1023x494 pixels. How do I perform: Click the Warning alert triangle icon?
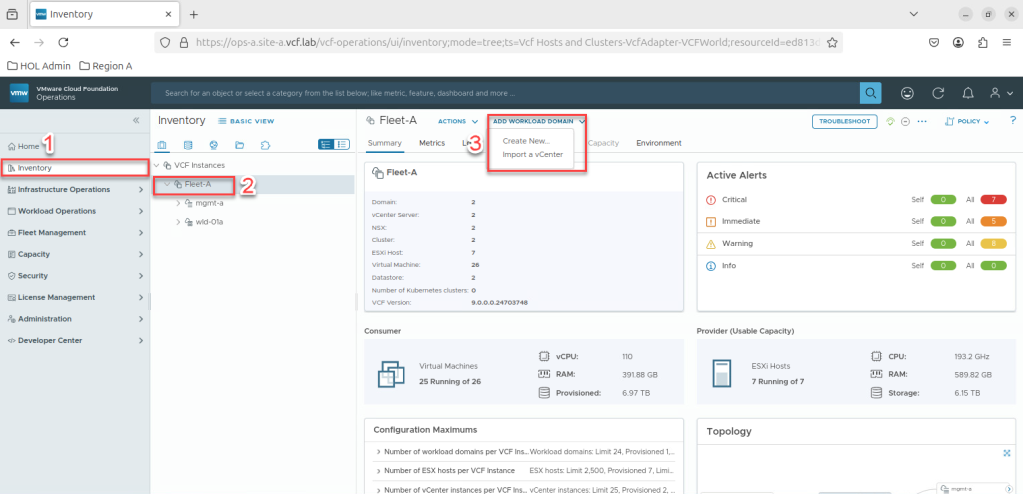point(712,243)
